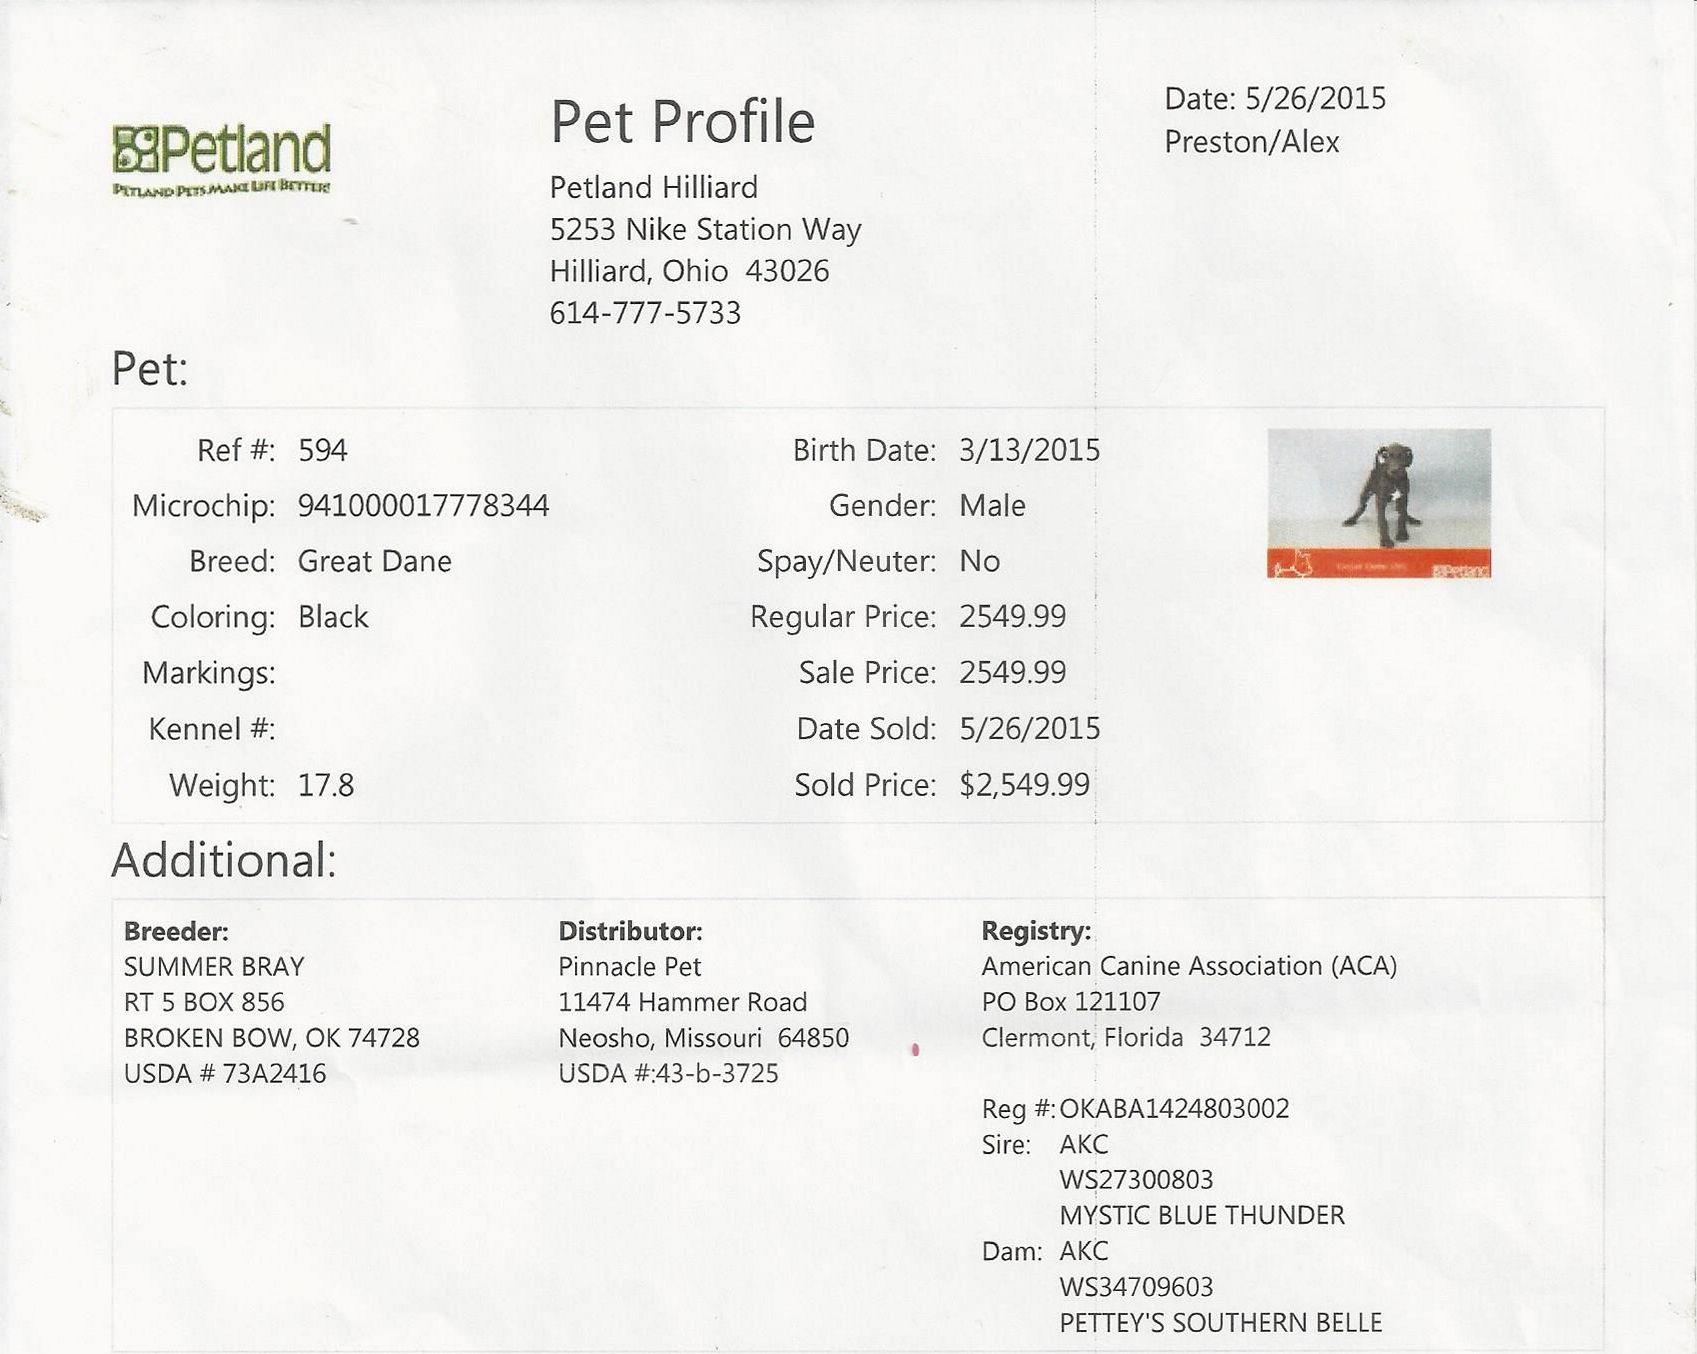Click sold price '$2,549.99'
The image size is (1697, 1354).
pos(1024,785)
